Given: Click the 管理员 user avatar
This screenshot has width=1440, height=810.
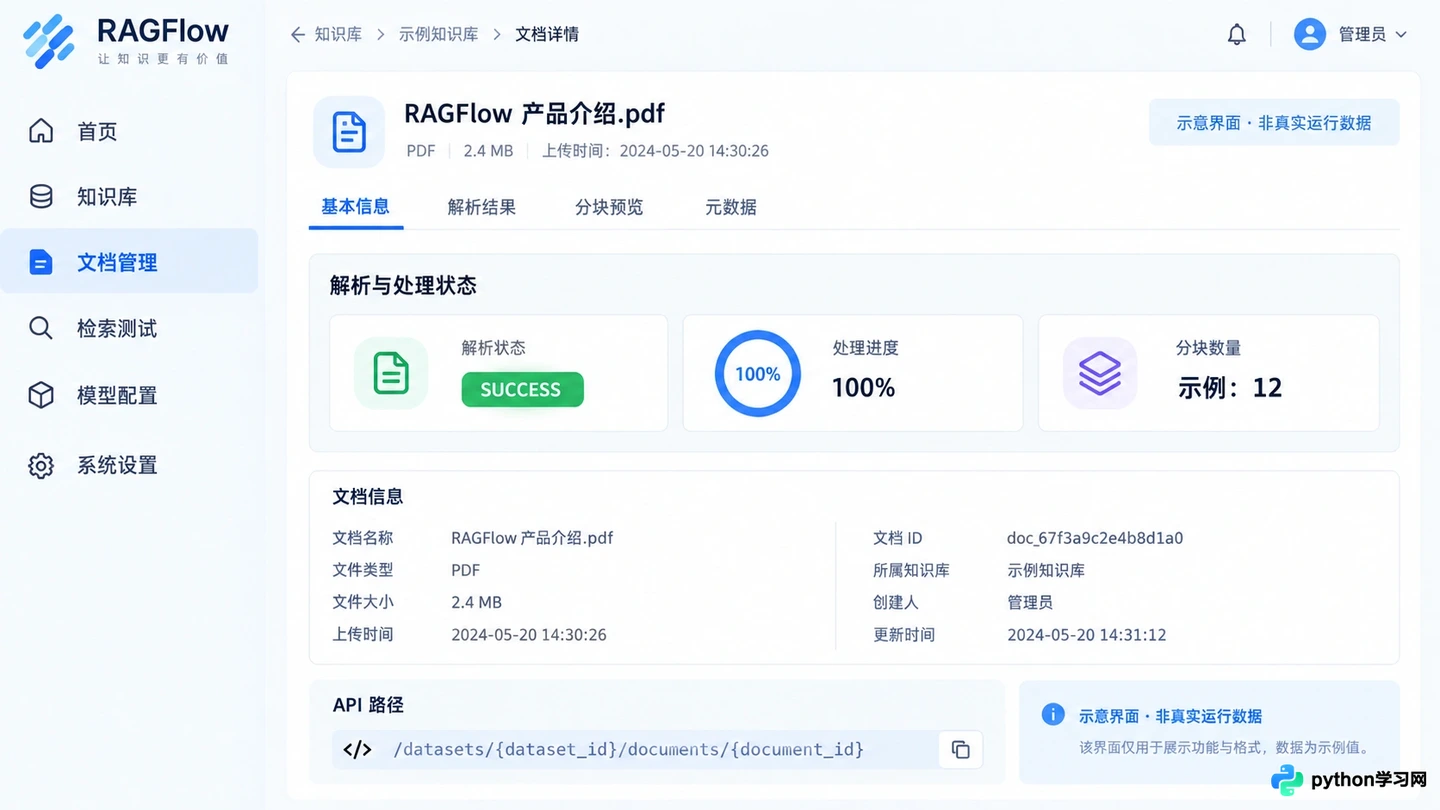Looking at the screenshot, I should [1310, 34].
